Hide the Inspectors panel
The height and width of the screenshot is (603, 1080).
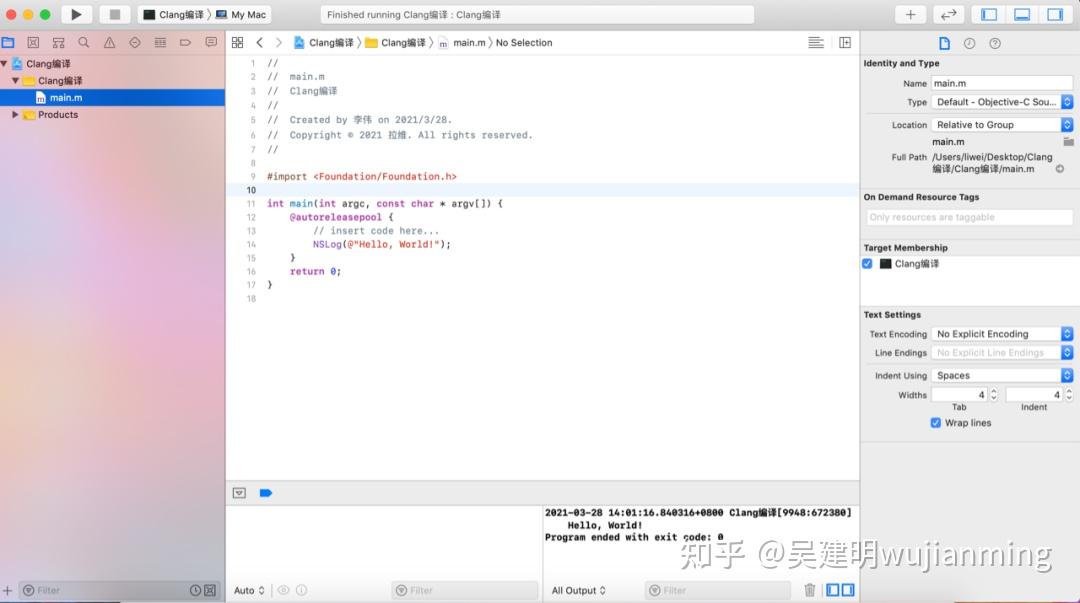[1055, 14]
